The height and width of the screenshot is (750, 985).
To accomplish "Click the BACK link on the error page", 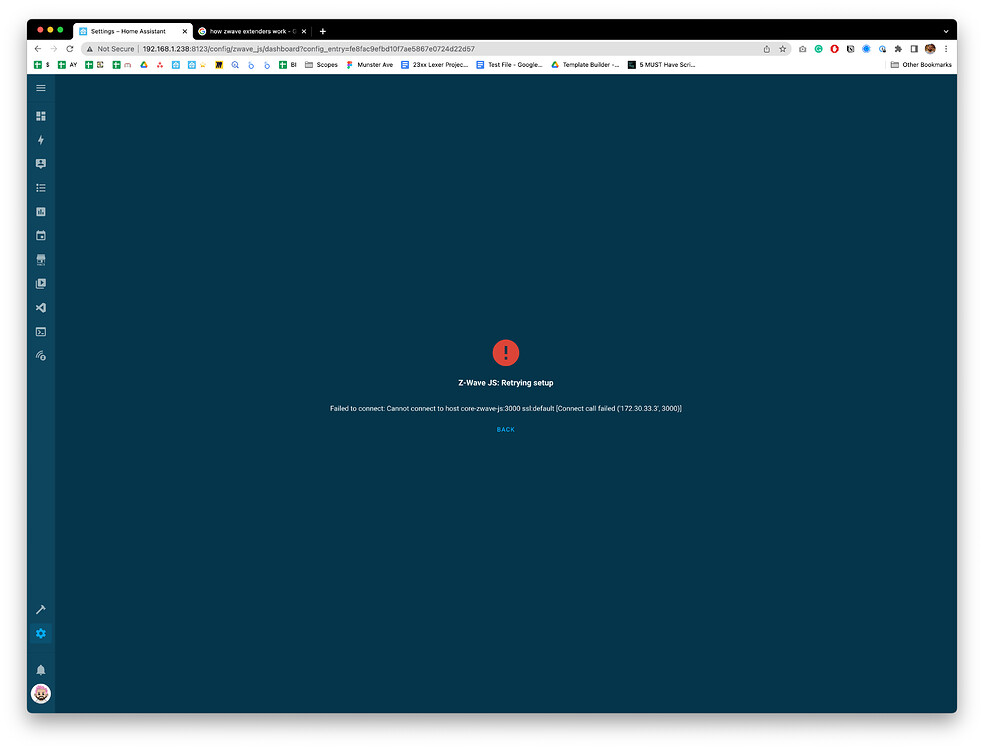I will [505, 429].
